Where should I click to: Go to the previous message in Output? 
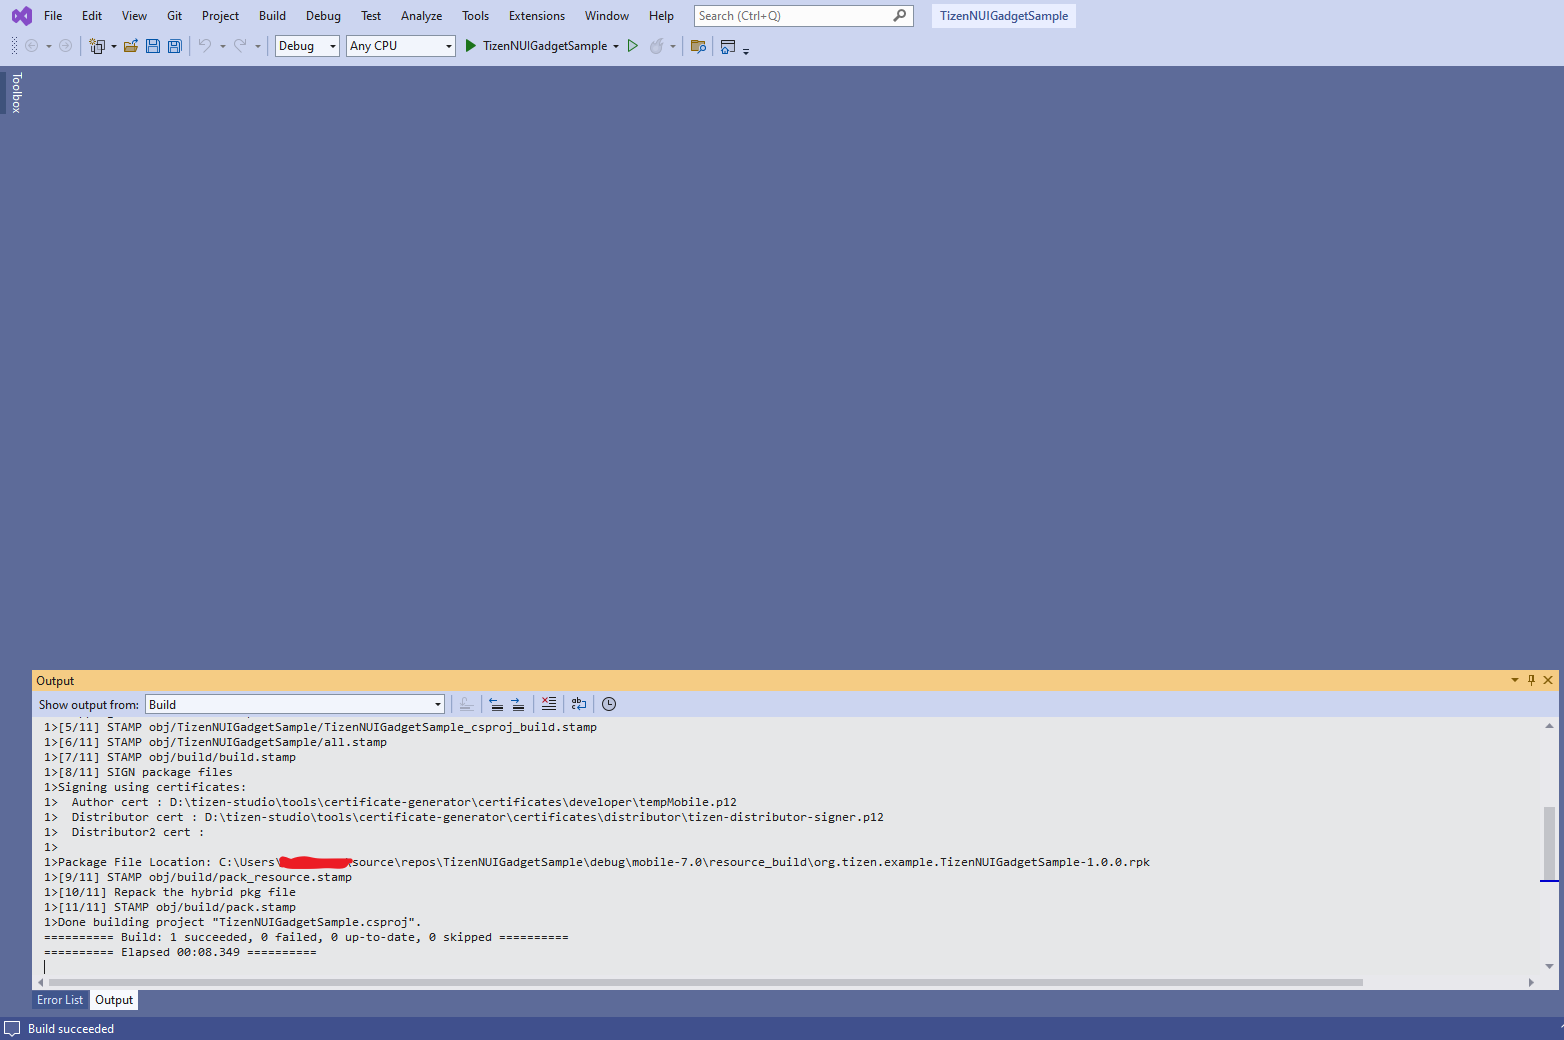[x=497, y=704]
